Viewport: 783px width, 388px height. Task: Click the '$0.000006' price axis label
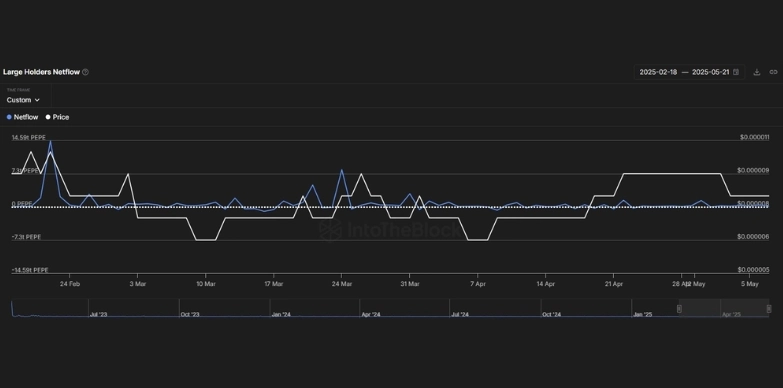pos(753,237)
